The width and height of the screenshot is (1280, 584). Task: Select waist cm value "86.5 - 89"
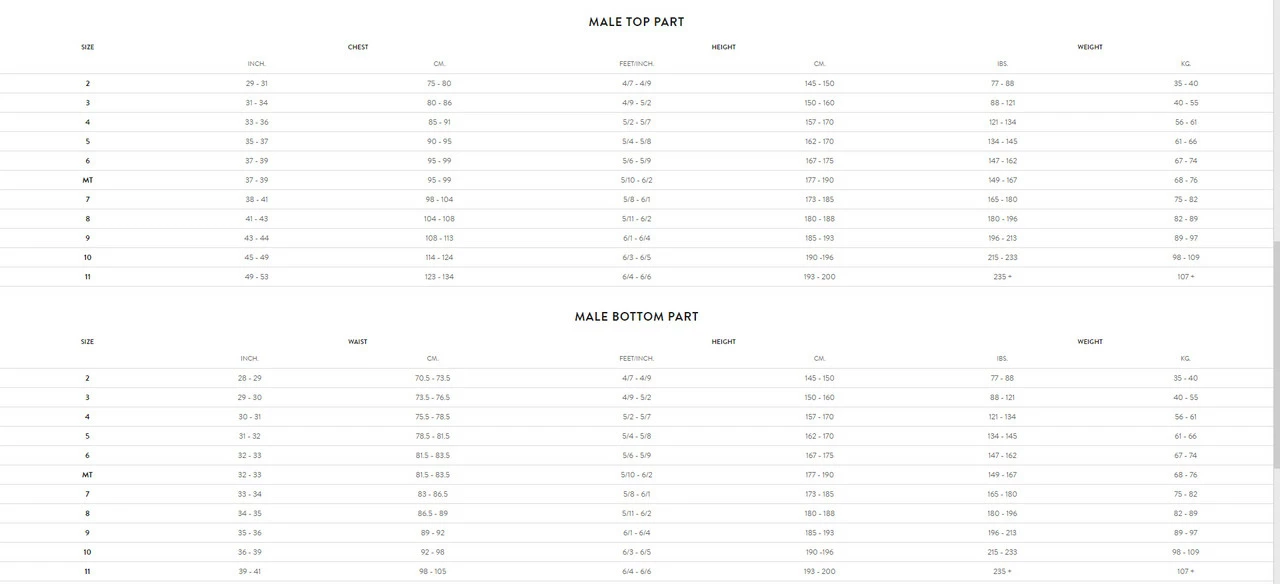coord(433,513)
